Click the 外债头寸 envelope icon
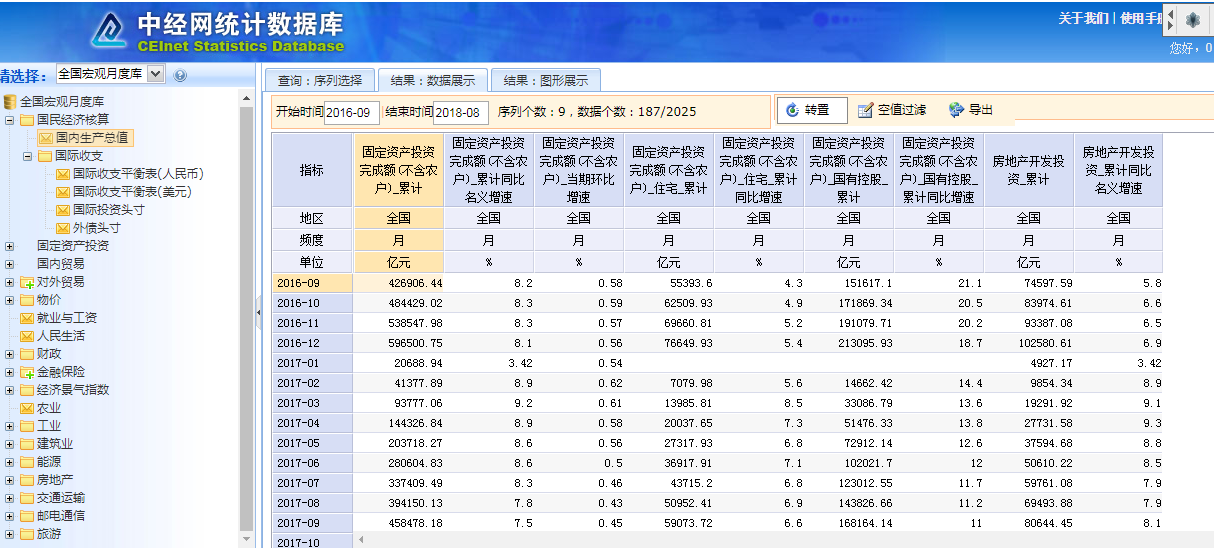Image resolution: width=1214 pixels, height=548 pixels. [x=63, y=228]
